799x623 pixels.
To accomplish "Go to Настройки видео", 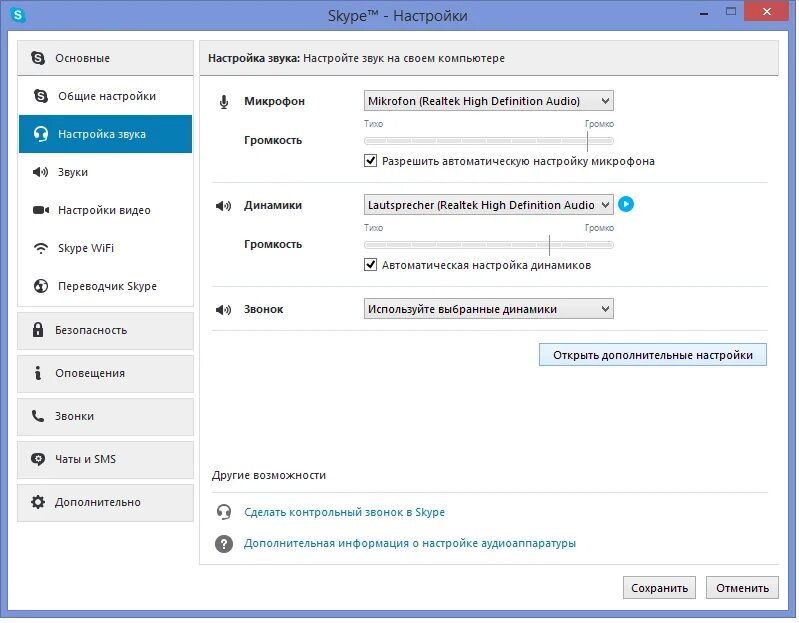I will point(105,210).
